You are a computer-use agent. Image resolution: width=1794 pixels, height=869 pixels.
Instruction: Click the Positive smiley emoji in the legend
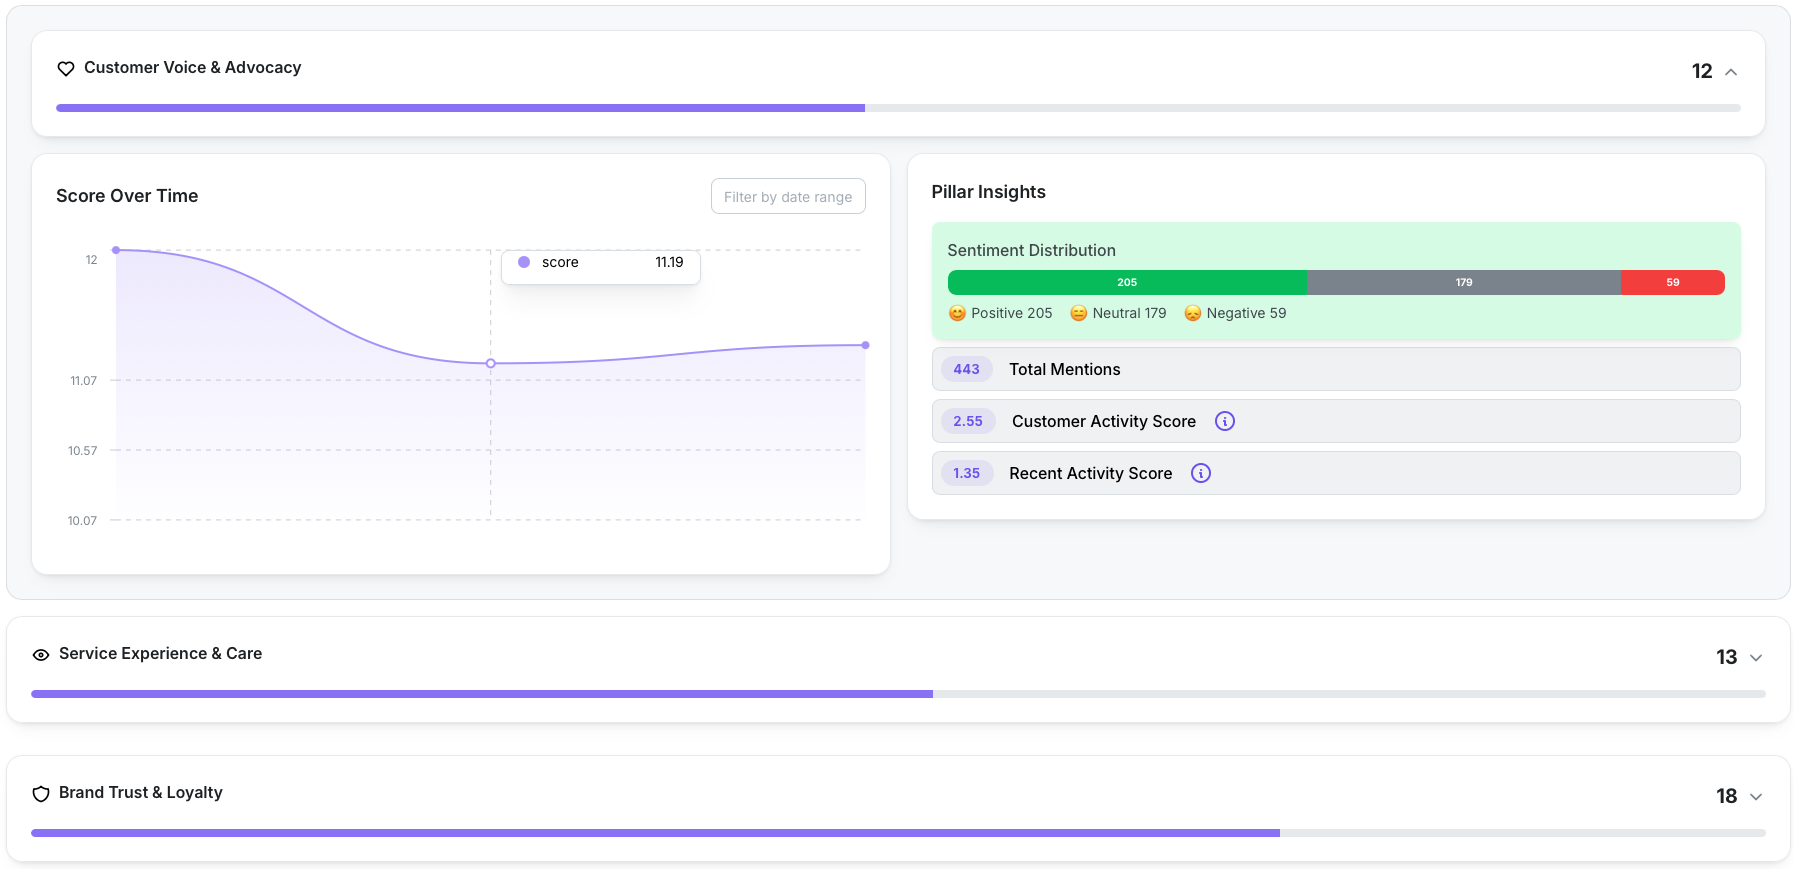click(x=957, y=313)
